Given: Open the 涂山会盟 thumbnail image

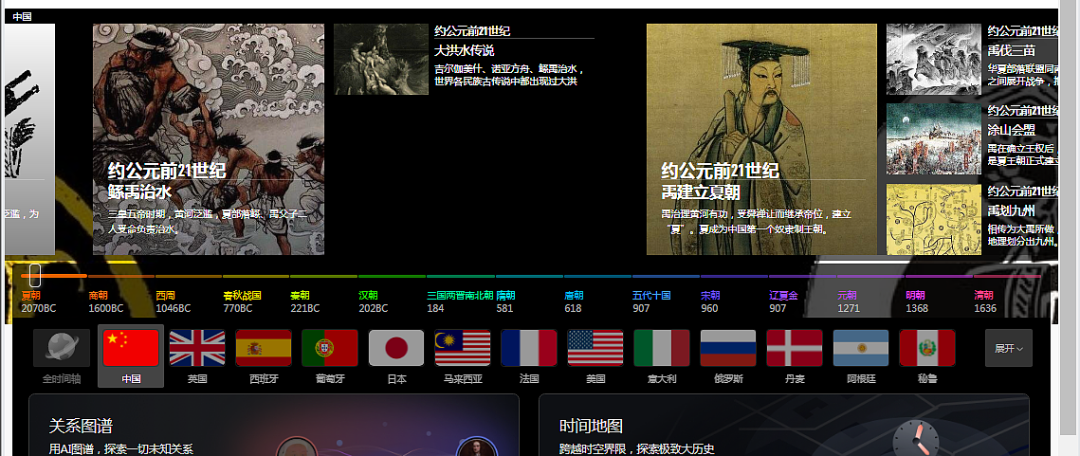Looking at the screenshot, I should 933,139.
